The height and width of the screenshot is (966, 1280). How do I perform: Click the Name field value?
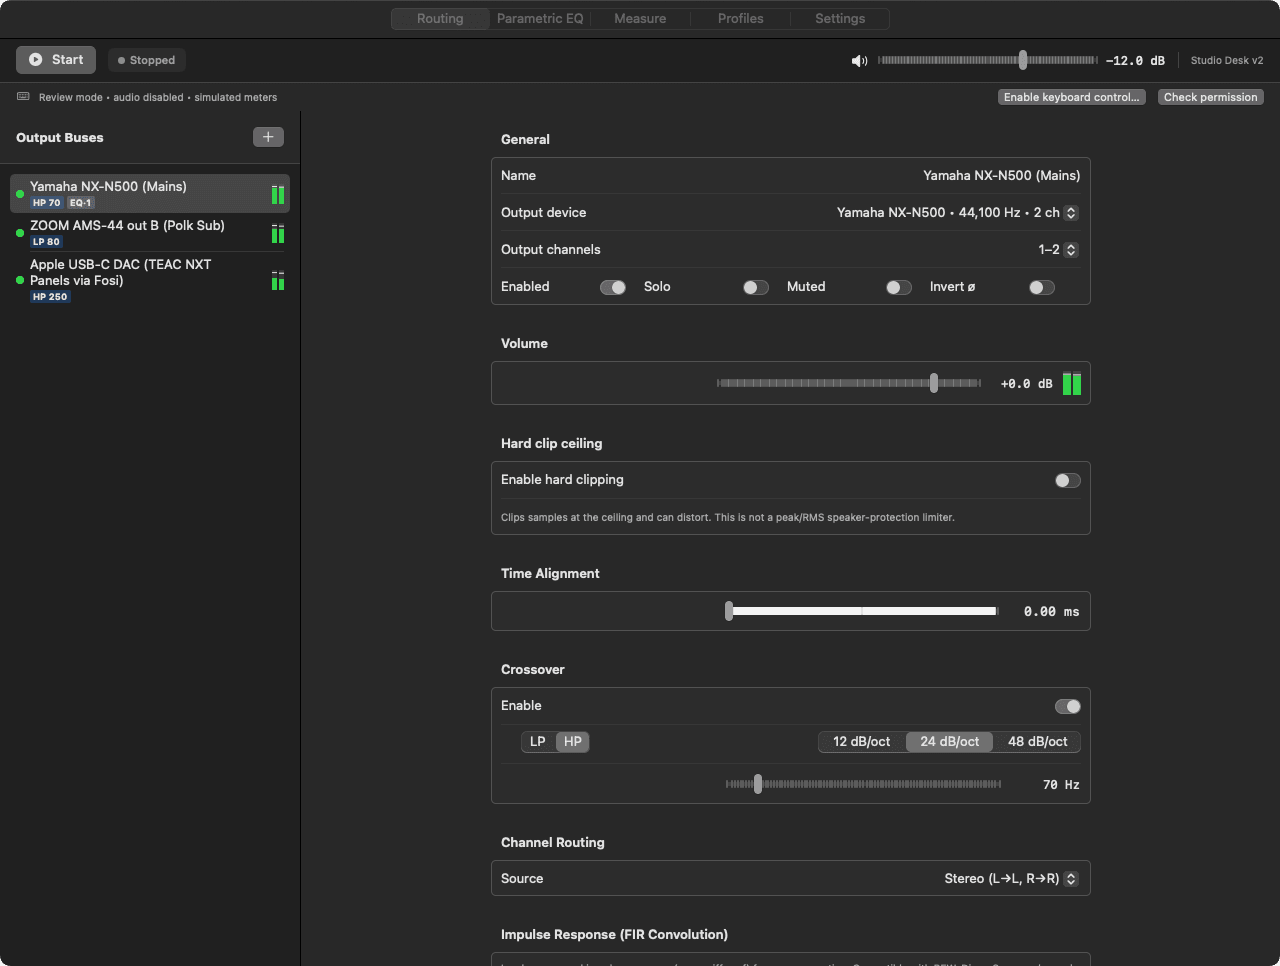click(x=1001, y=176)
